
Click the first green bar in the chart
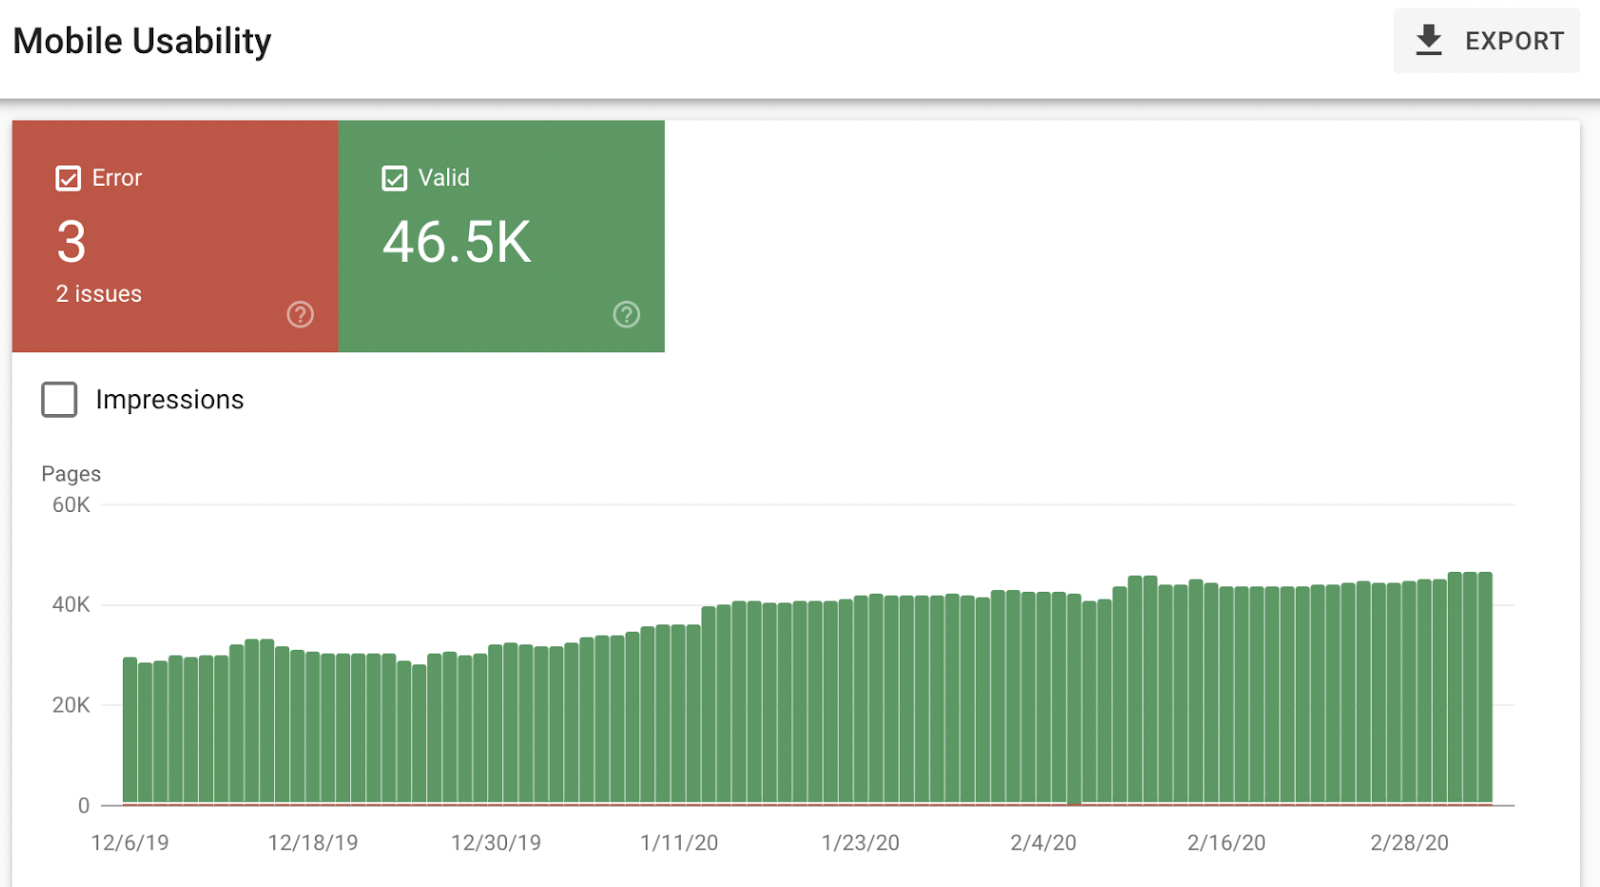(x=130, y=730)
